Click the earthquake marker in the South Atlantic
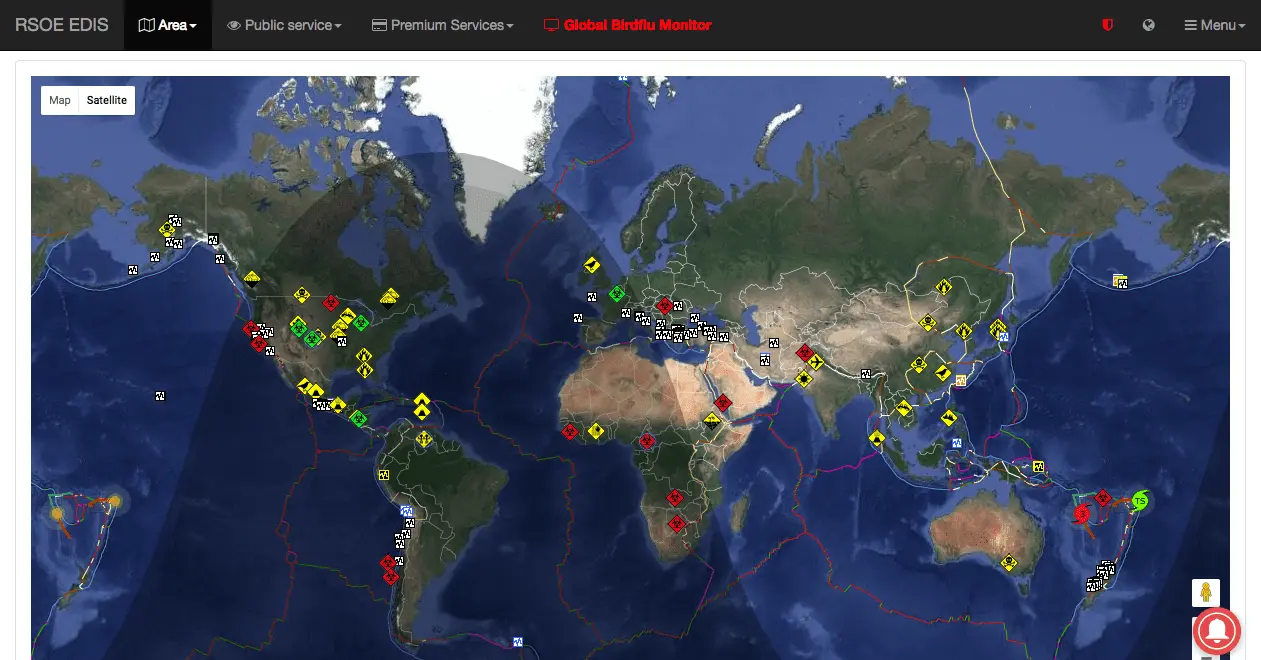The image size is (1261, 660). click(x=517, y=642)
